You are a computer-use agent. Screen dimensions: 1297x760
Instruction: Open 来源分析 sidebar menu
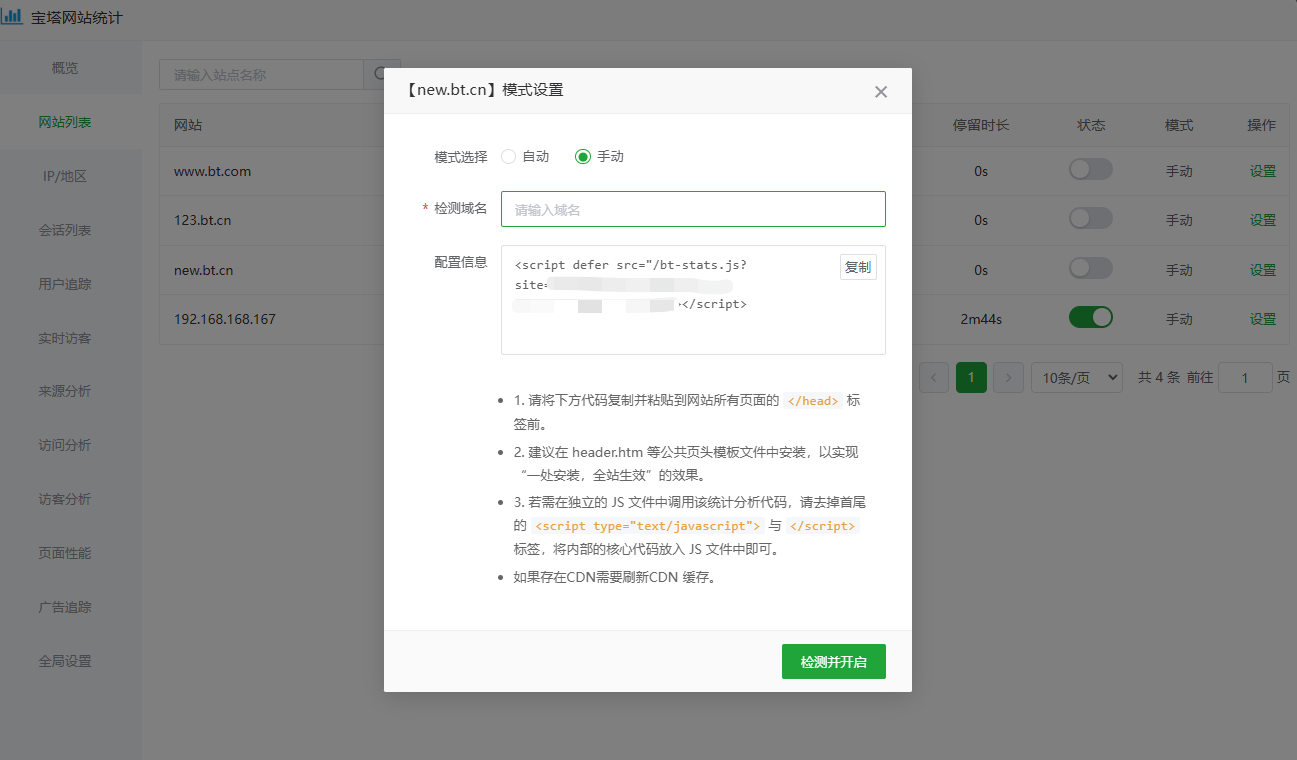(65, 391)
